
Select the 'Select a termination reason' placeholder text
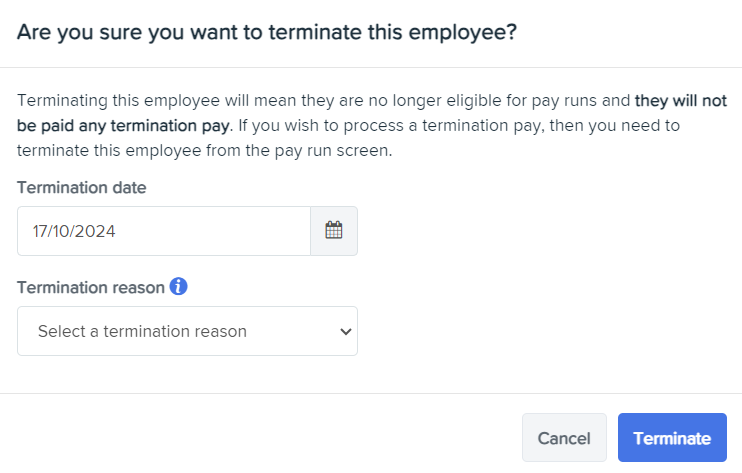pos(142,332)
